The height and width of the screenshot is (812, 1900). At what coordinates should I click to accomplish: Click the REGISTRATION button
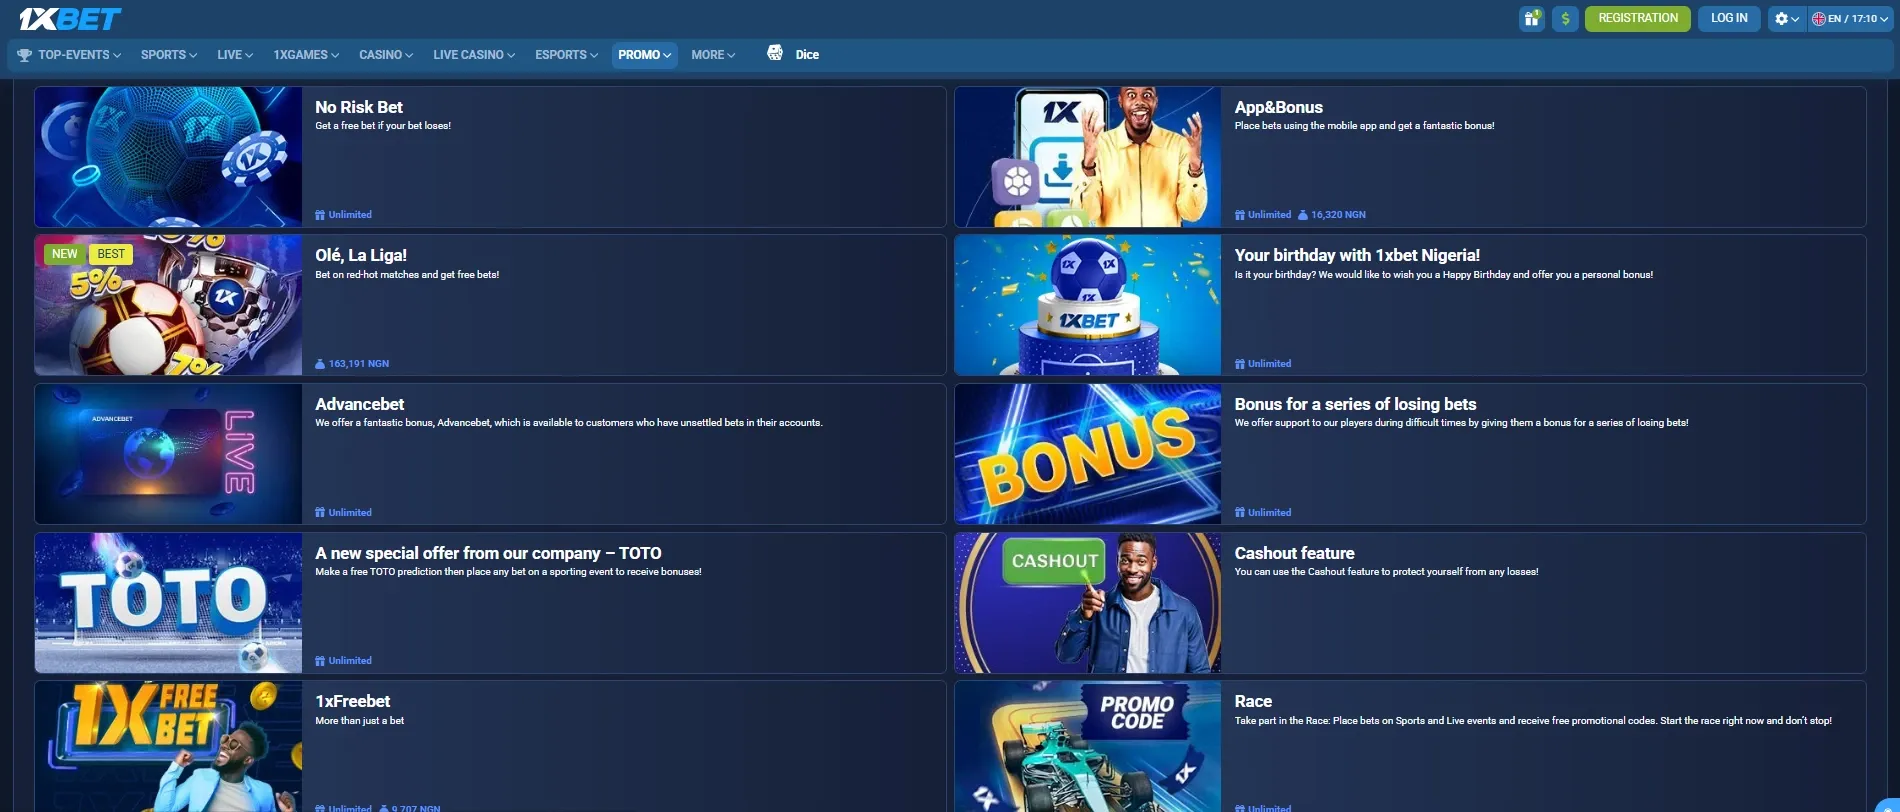coord(1638,19)
